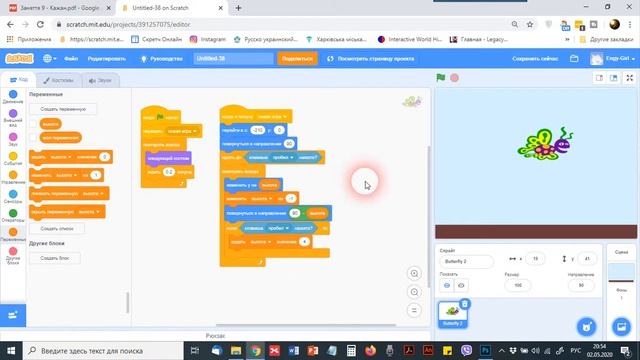Click Создать список button
The width and height of the screenshot is (640, 360).
57,229
